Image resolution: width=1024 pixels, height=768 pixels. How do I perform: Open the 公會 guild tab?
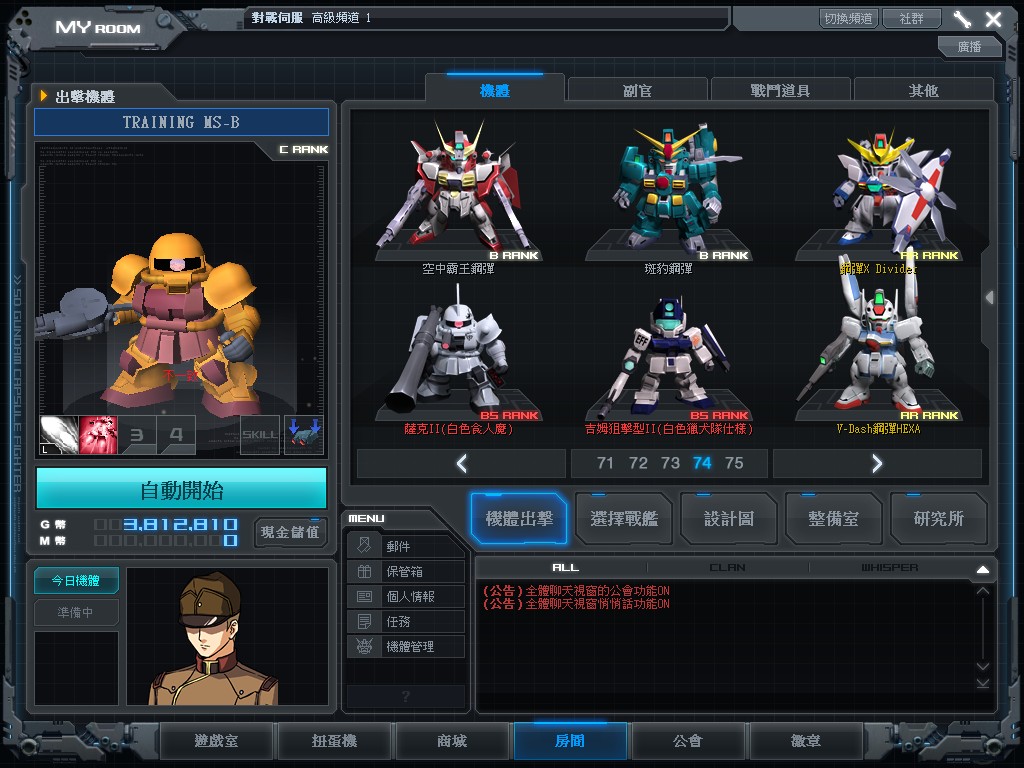(688, 741)
